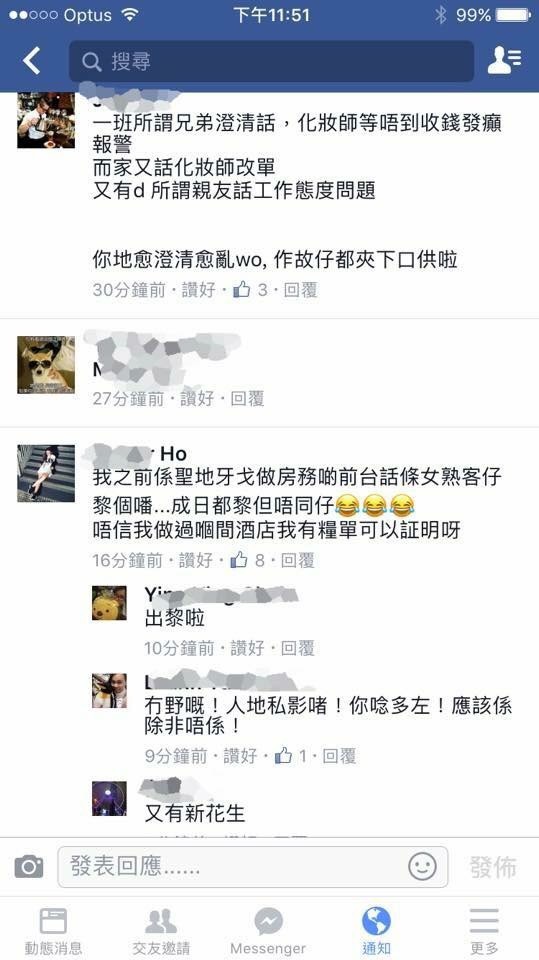539x960 pixels.
Task: Open the friends list icon beside search
Action: click(x=504, y=61)
